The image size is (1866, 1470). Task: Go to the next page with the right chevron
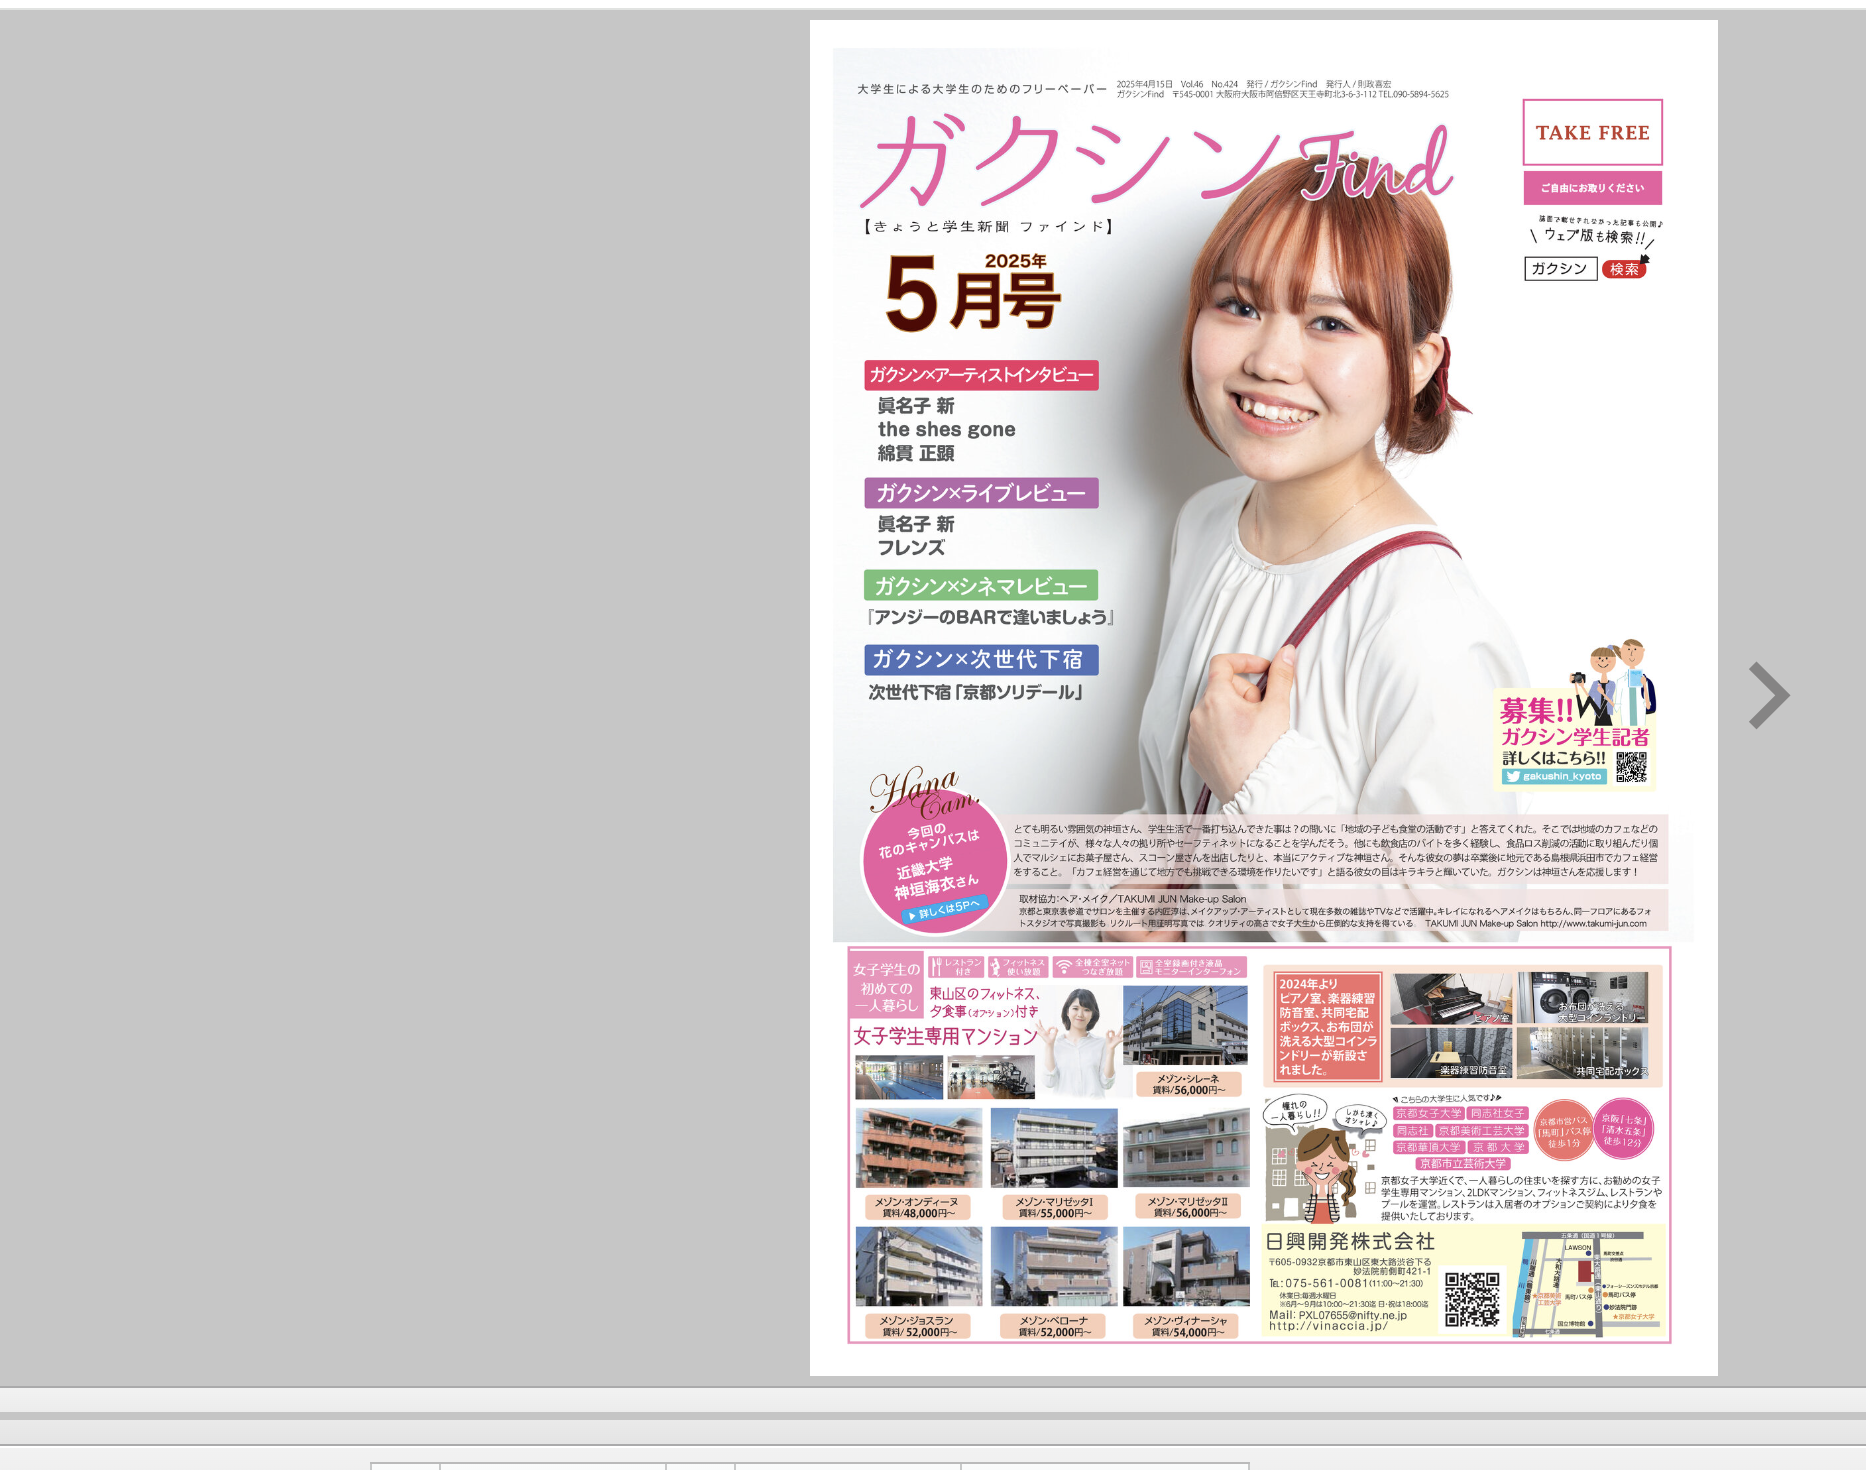1768,695
